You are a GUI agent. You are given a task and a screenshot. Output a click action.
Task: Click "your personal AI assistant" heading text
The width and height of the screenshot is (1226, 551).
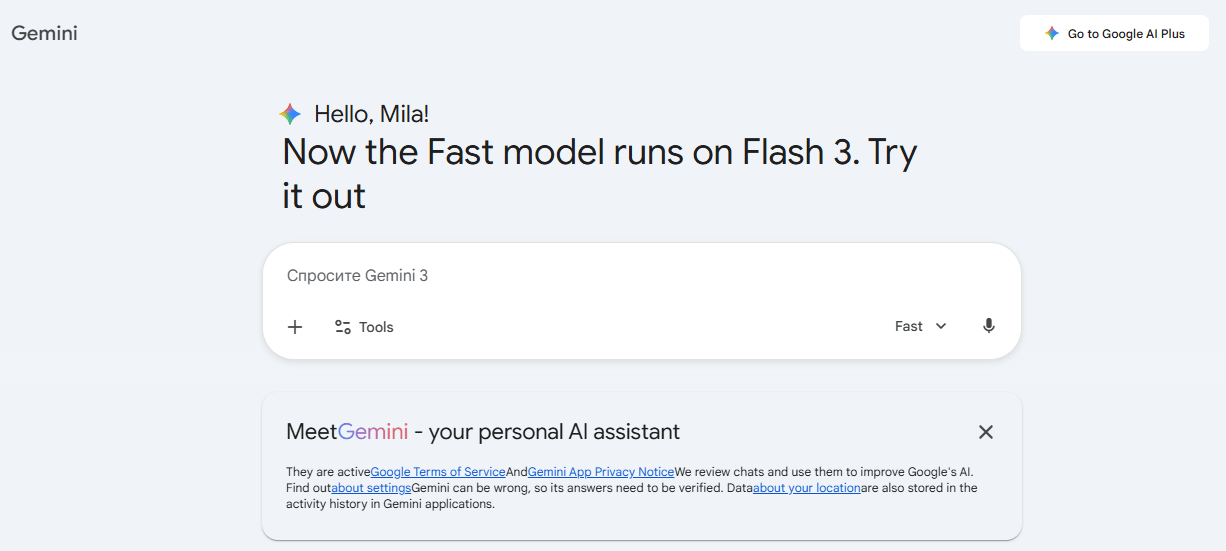554,432
